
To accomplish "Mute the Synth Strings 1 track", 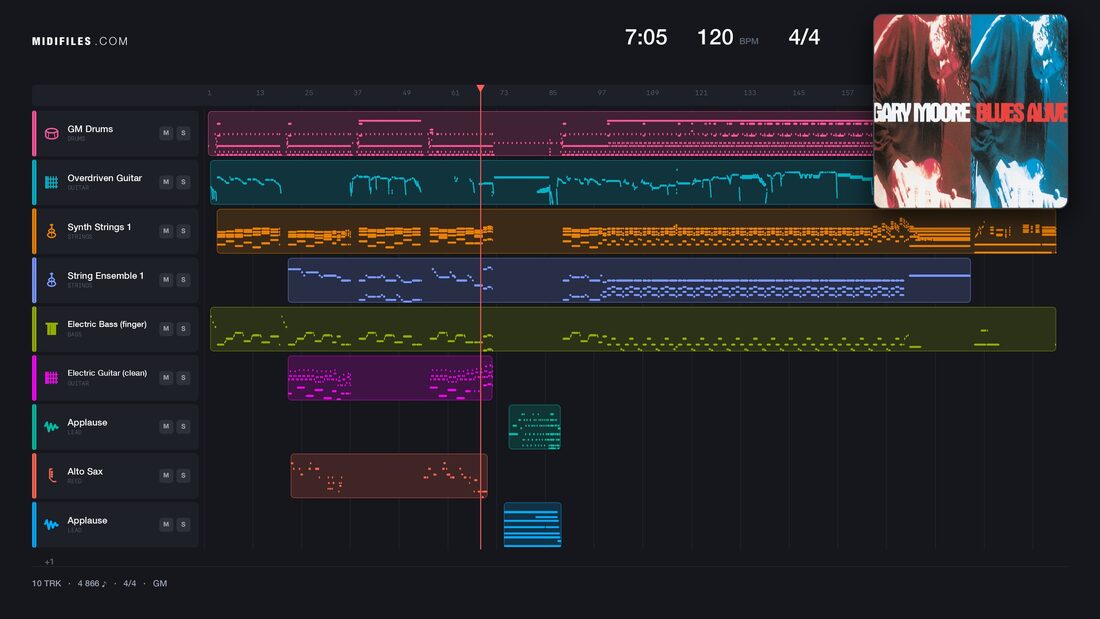I will click(x=166, y=231).
